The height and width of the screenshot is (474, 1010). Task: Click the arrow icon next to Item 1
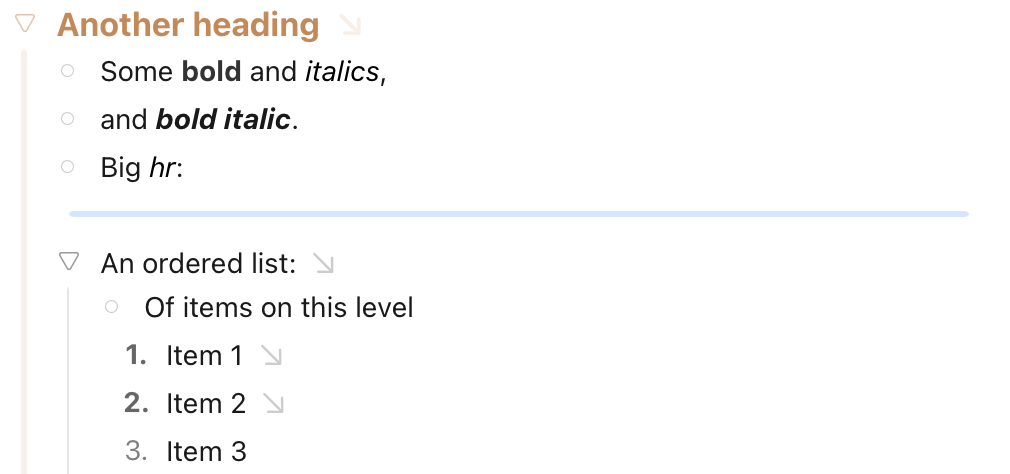pyautogui.click(x=270, y=355)
